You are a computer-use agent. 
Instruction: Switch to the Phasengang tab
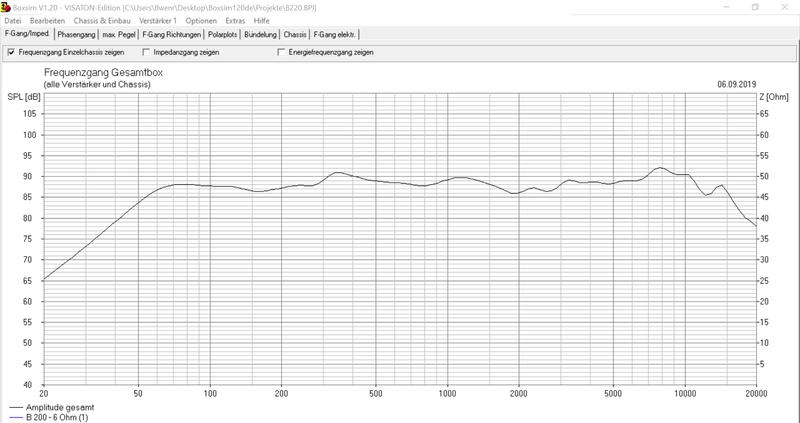[77, 35]
